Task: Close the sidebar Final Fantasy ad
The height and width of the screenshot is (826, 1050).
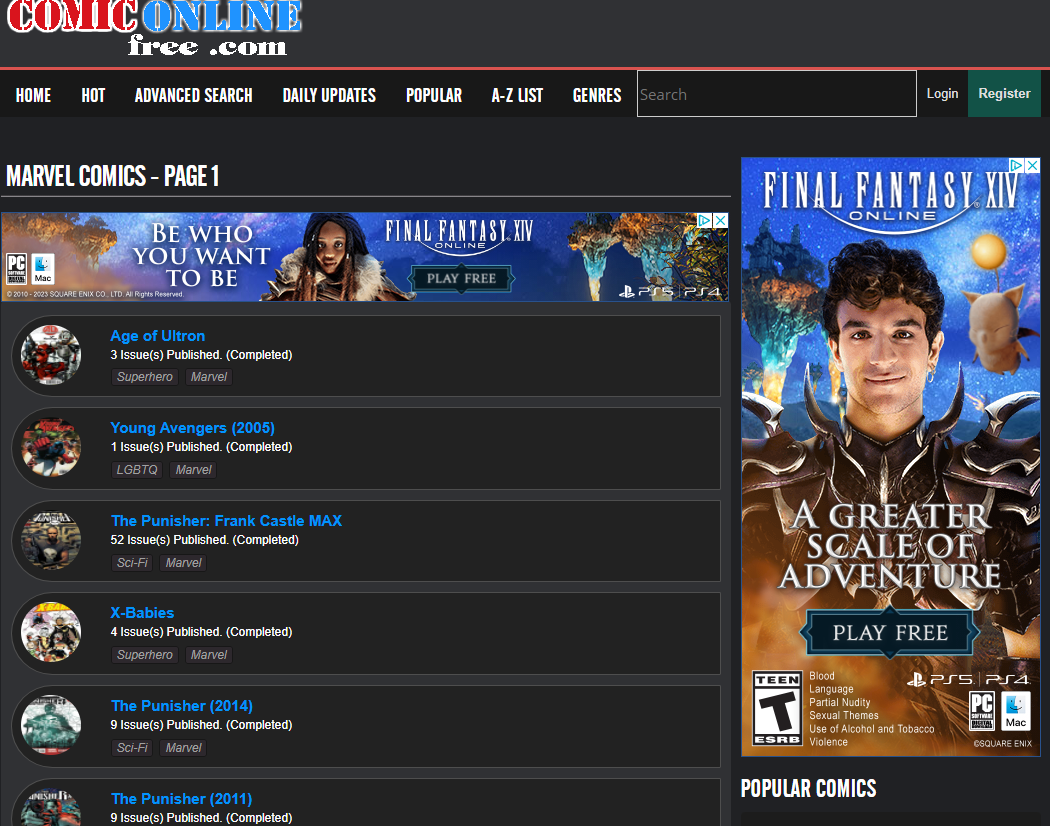Action: pyautogui.click(x=1032, y=166)
